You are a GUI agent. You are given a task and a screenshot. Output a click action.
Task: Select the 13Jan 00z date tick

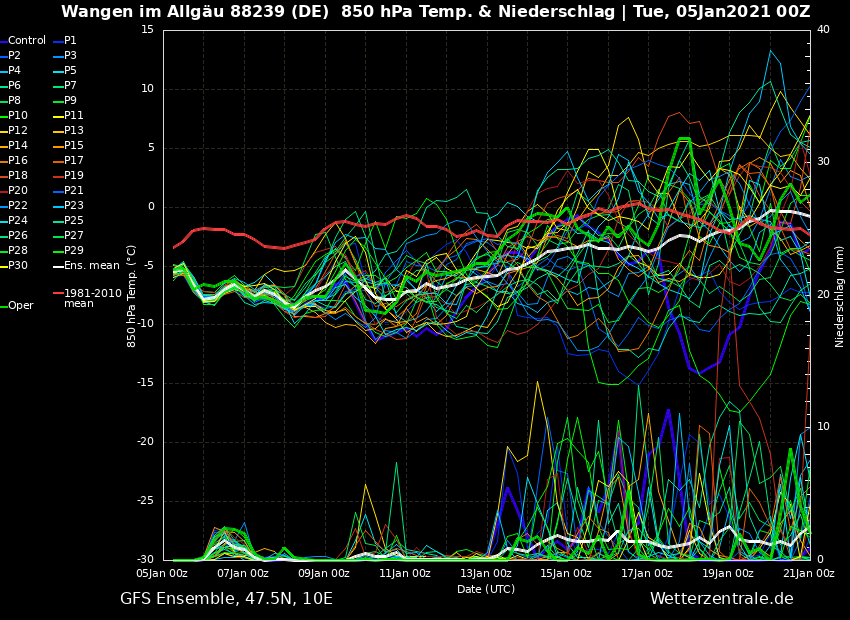pos(486,574)
